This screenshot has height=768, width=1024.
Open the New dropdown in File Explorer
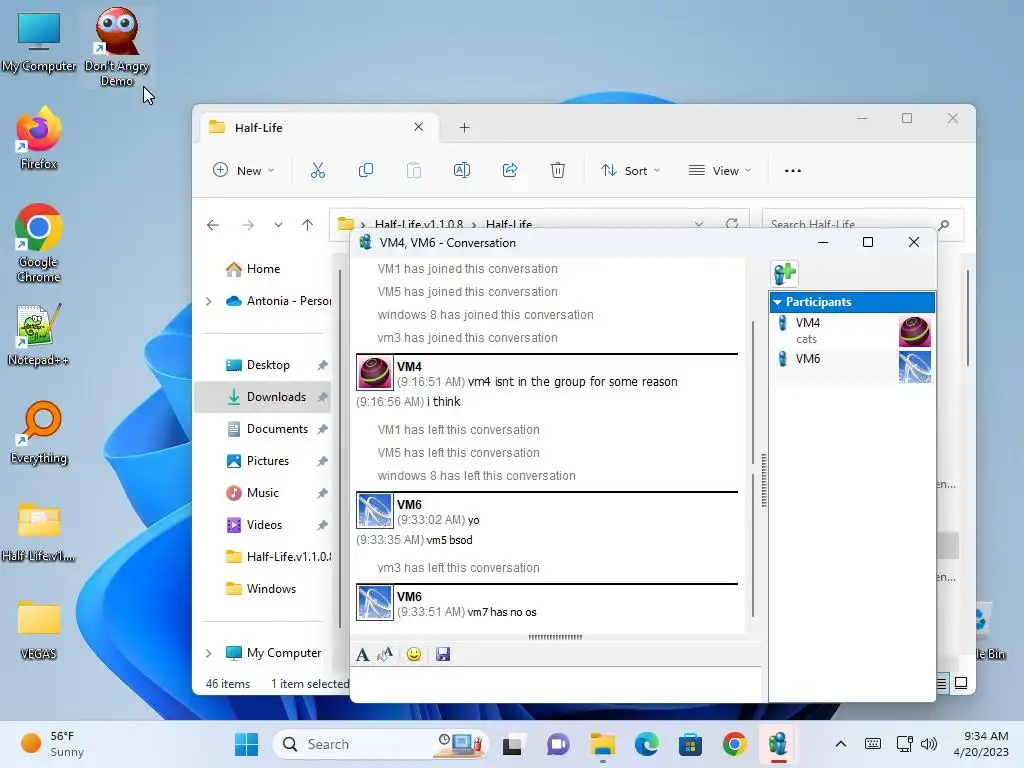[244, 170]
